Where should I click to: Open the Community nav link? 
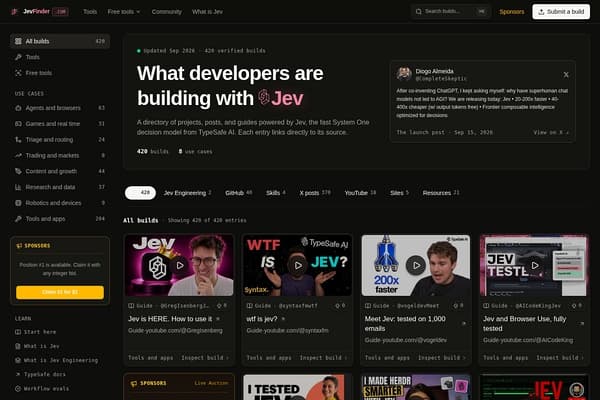[x=166, y=12]
